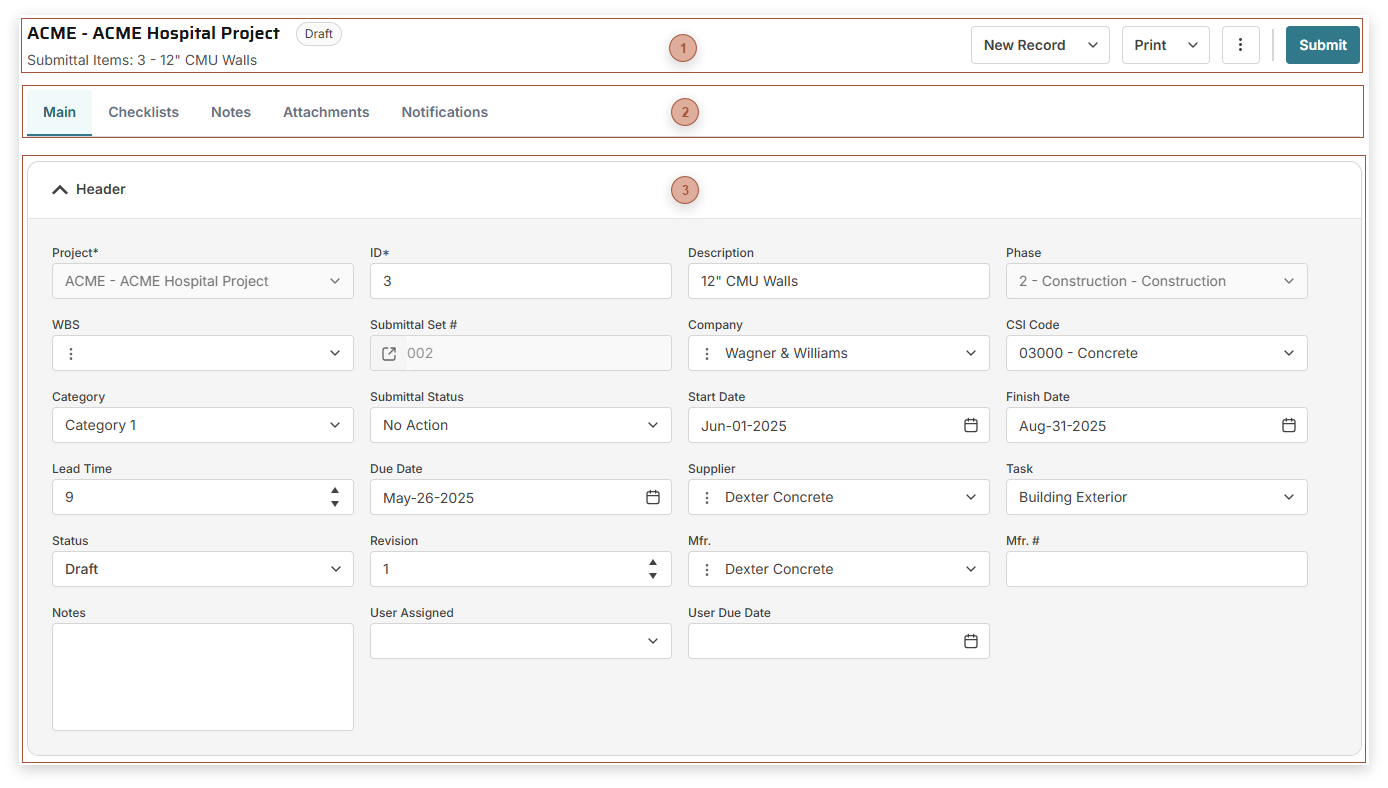Click the Company field's three-dot icon
The height and width of the screenshot is (788, 1388).
point(707,353)
